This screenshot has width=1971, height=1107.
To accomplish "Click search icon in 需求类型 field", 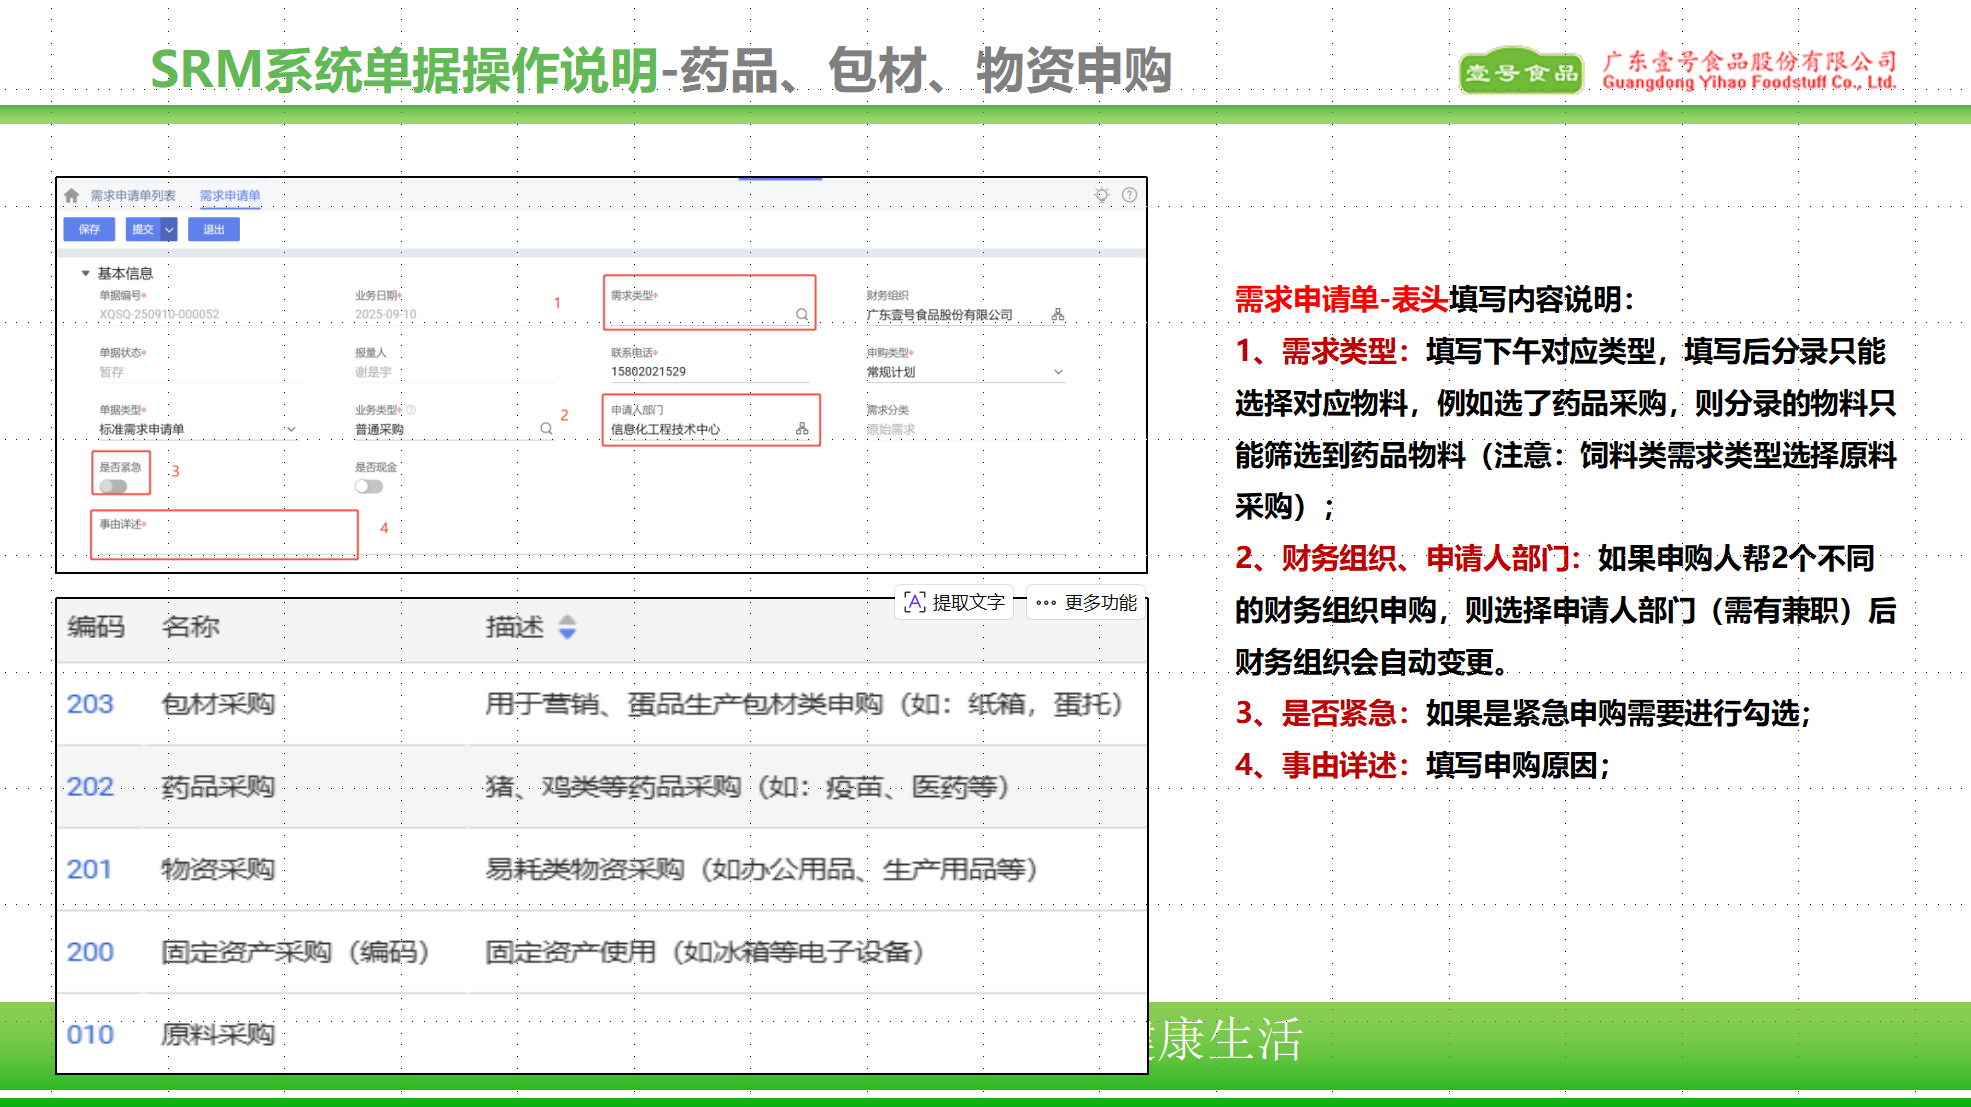I will coord(801,315).
